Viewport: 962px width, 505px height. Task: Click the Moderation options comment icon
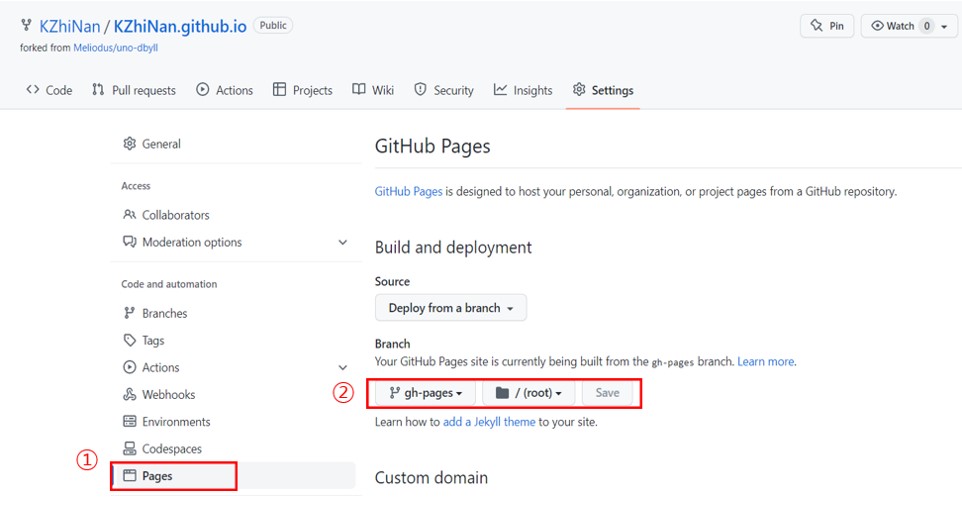click(x=129, y=242)
